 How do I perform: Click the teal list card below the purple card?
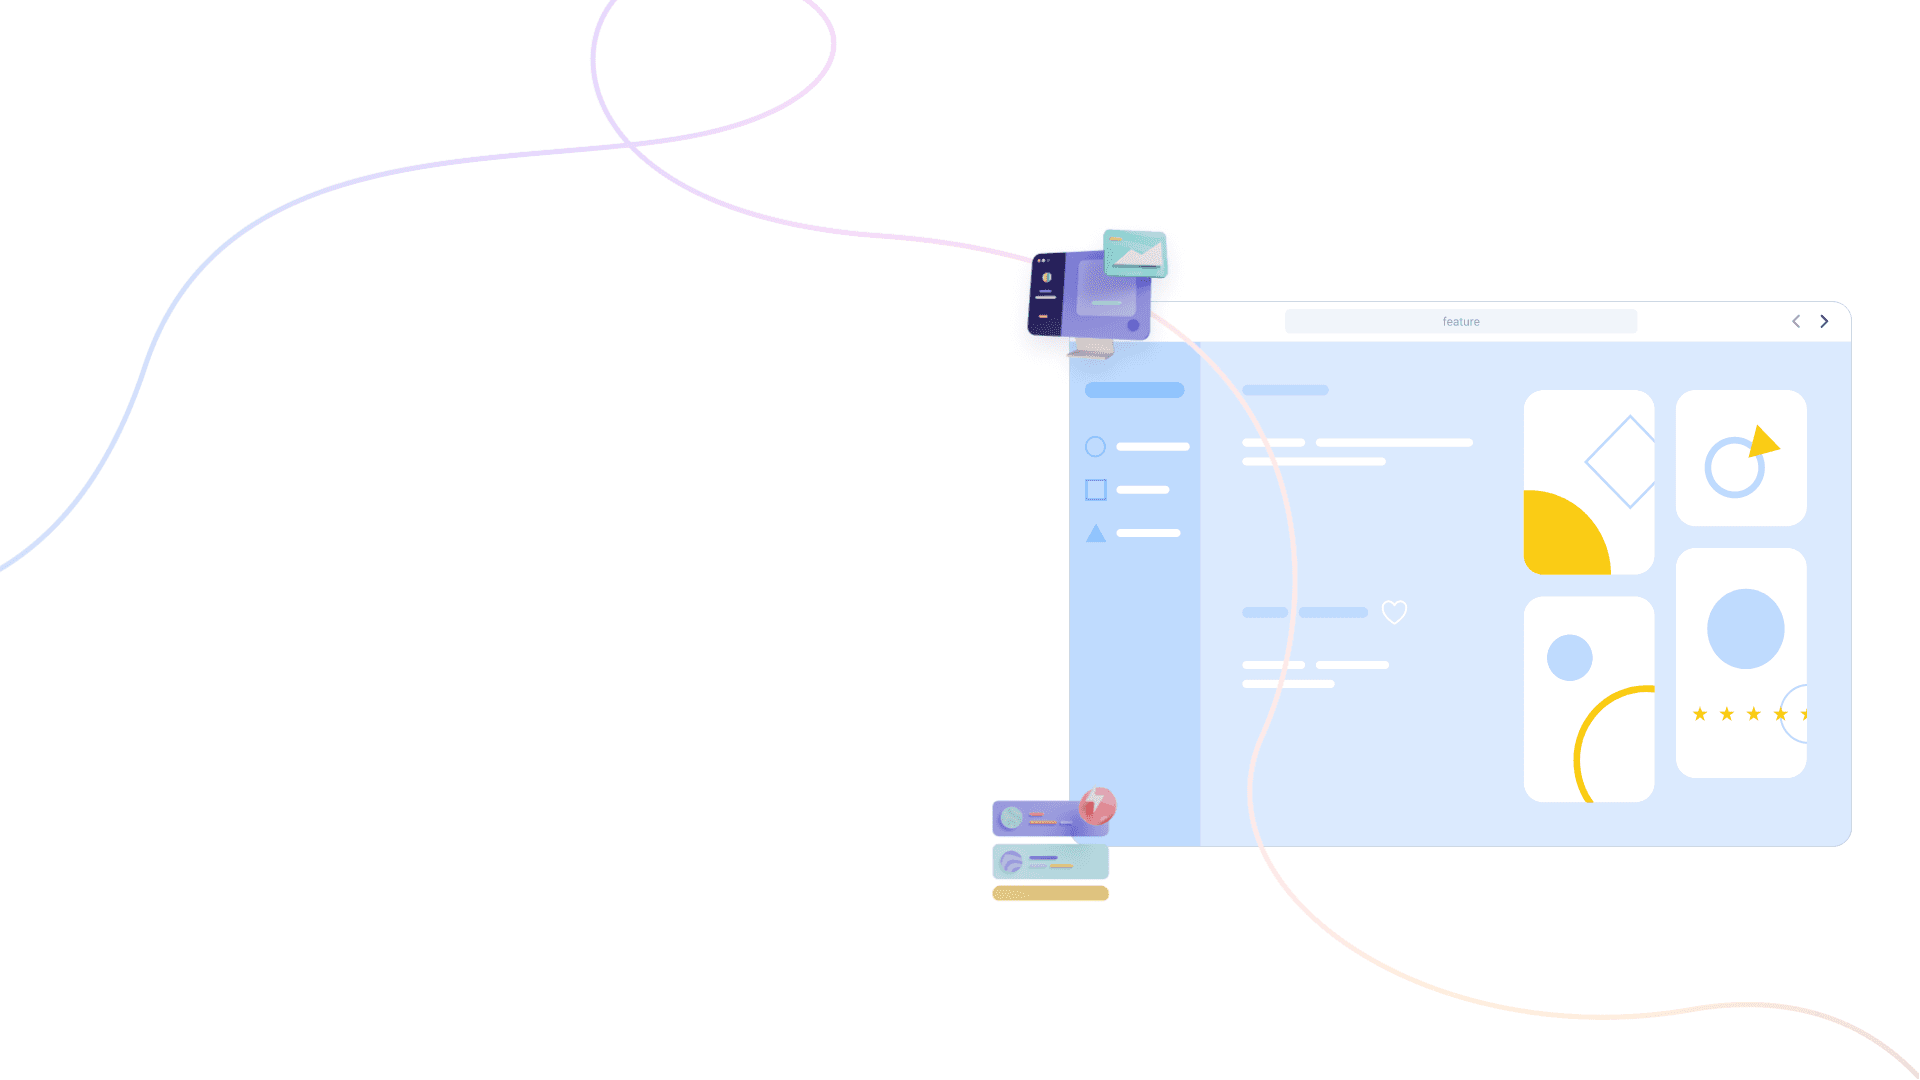(x=1050, y=861)
